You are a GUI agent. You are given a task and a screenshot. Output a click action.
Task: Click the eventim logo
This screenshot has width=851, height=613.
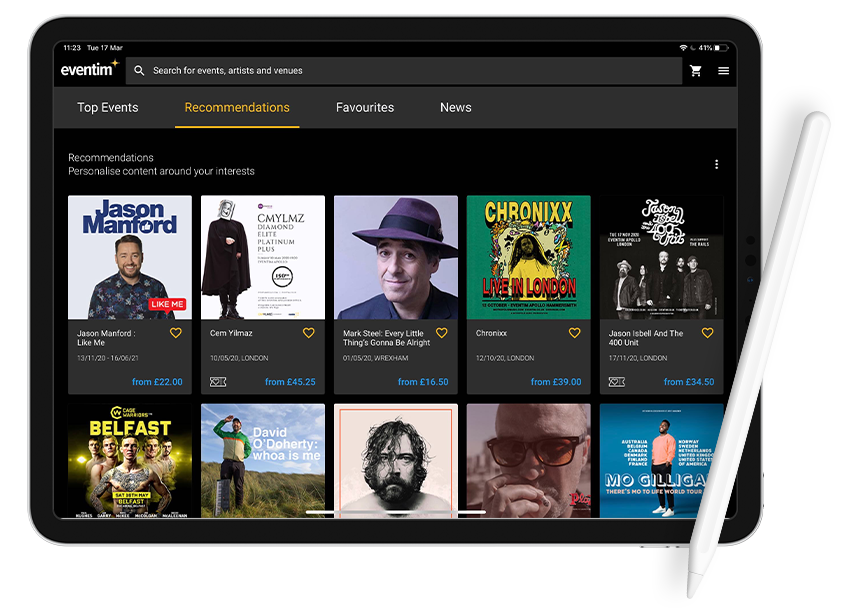[90, 69]
